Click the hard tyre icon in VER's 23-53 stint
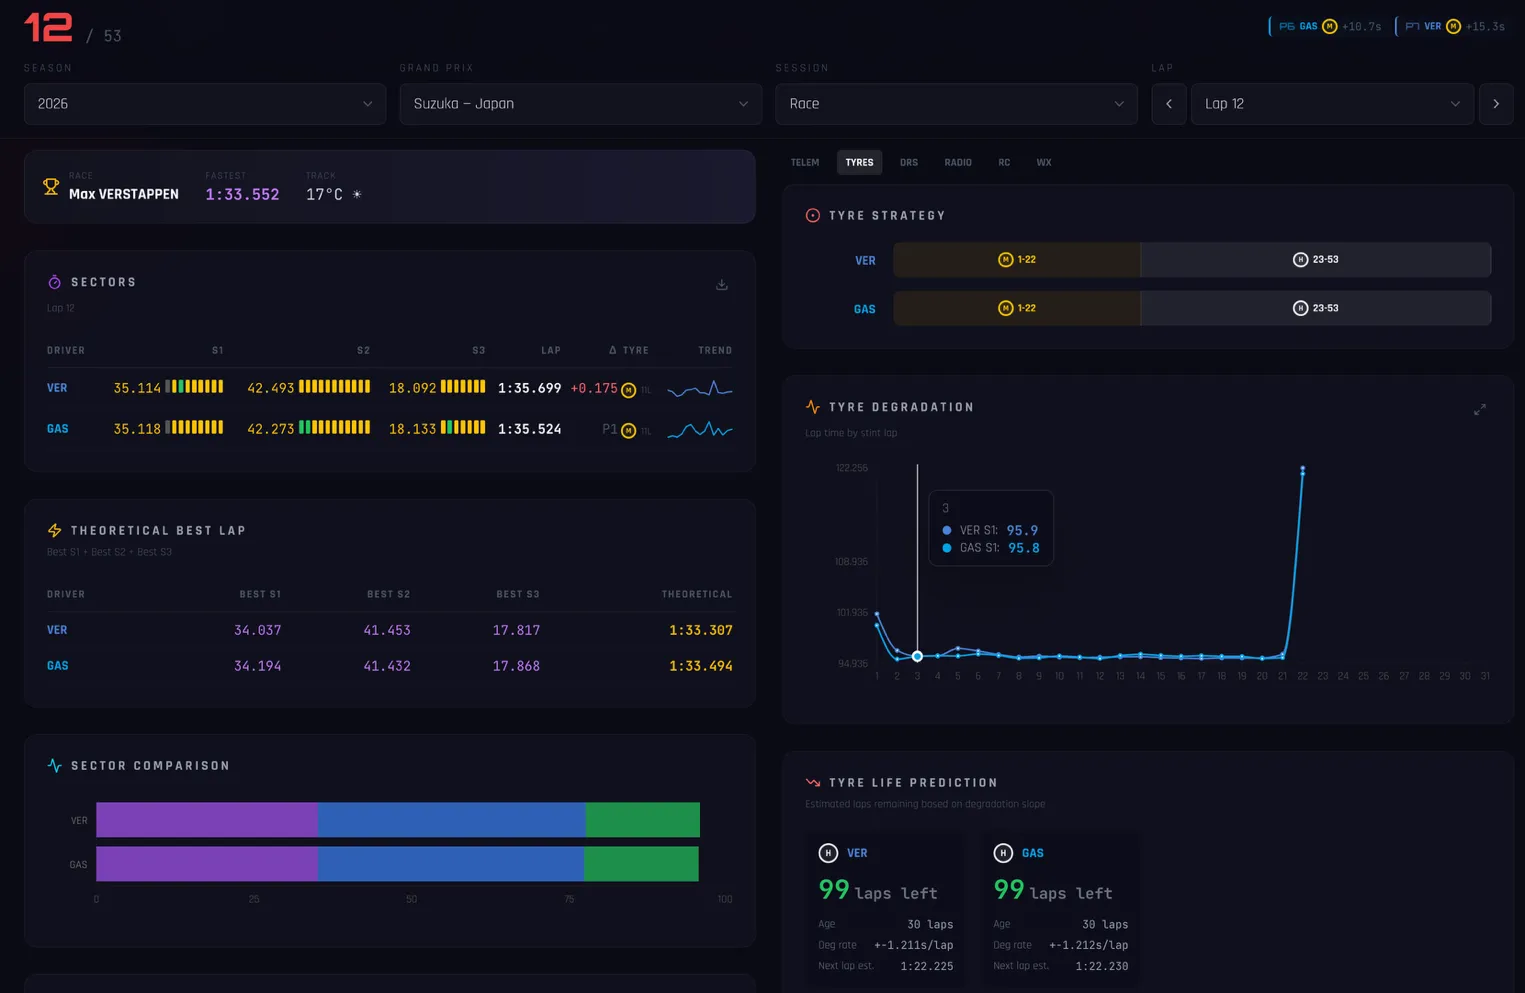Screen dimensions: 1525x993 [x=1301, y=260]
